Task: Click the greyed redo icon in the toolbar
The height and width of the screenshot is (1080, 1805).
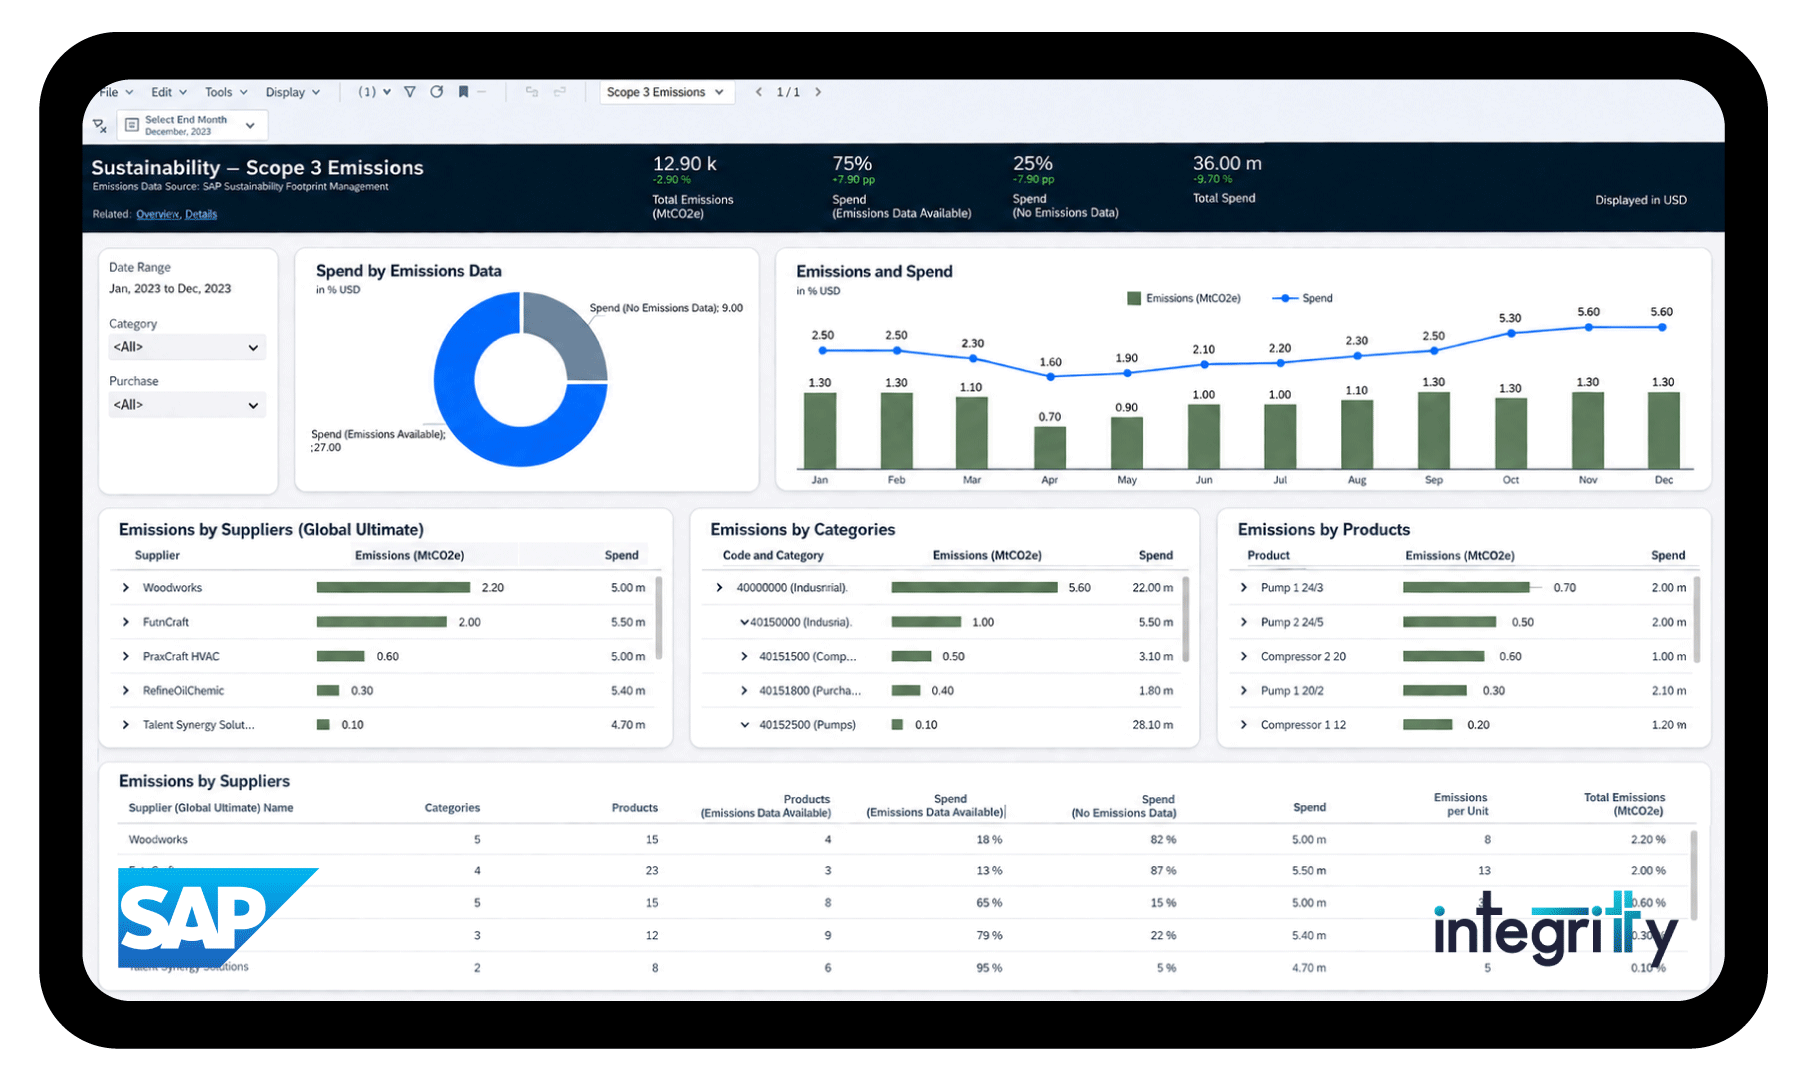Action: click(x=560, y=92)
